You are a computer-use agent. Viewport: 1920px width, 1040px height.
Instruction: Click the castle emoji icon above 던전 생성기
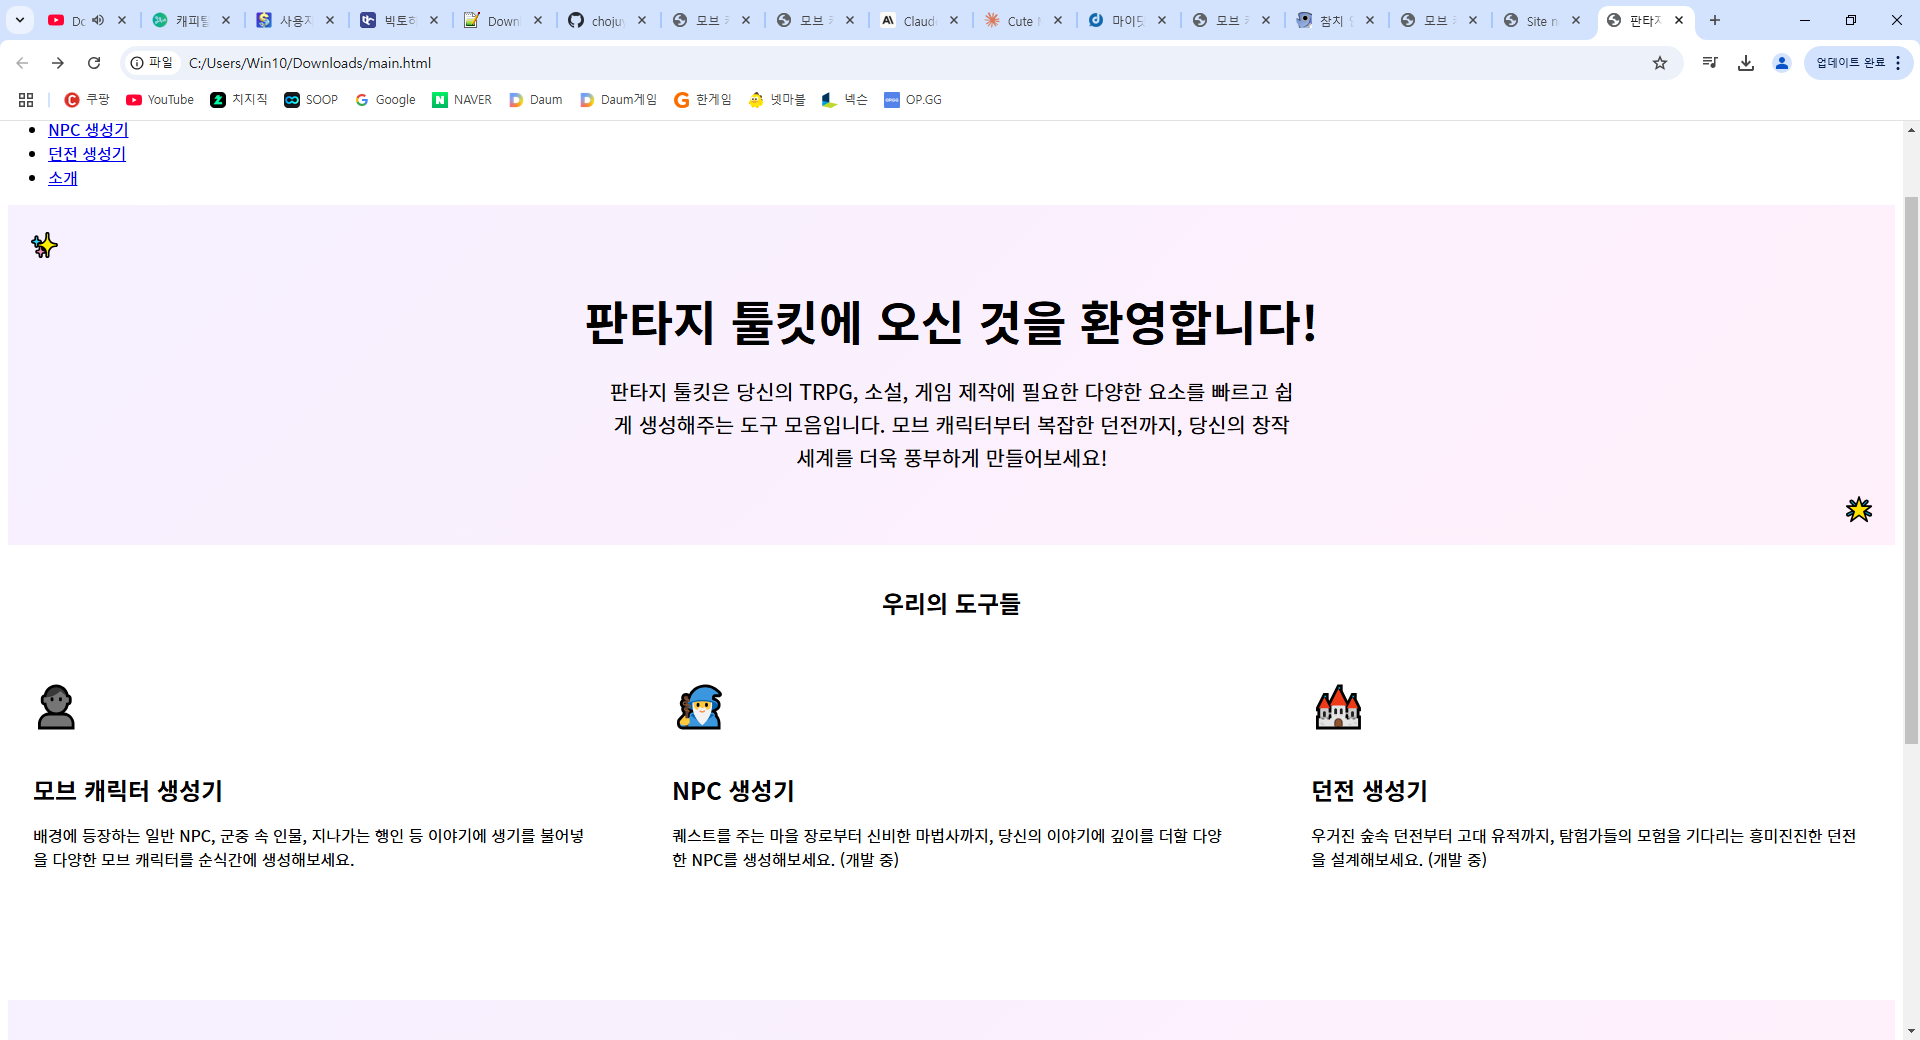coord(1338,707)
